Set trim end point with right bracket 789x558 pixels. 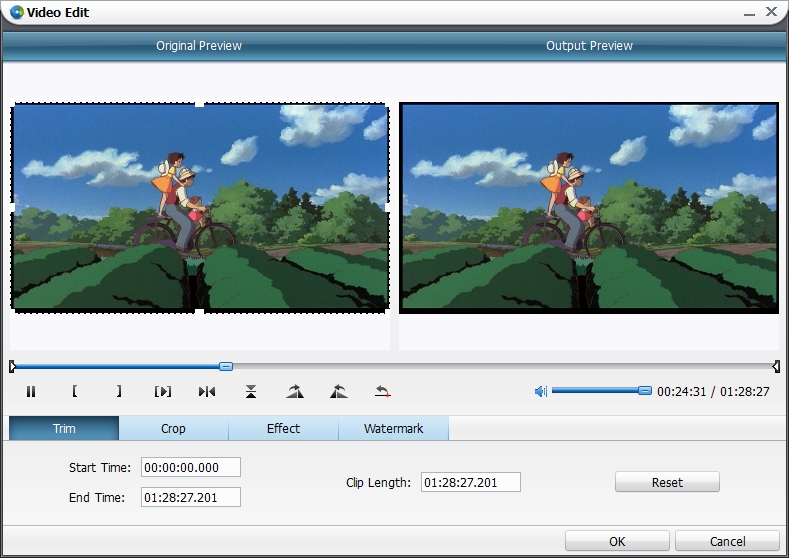point(119,391)
